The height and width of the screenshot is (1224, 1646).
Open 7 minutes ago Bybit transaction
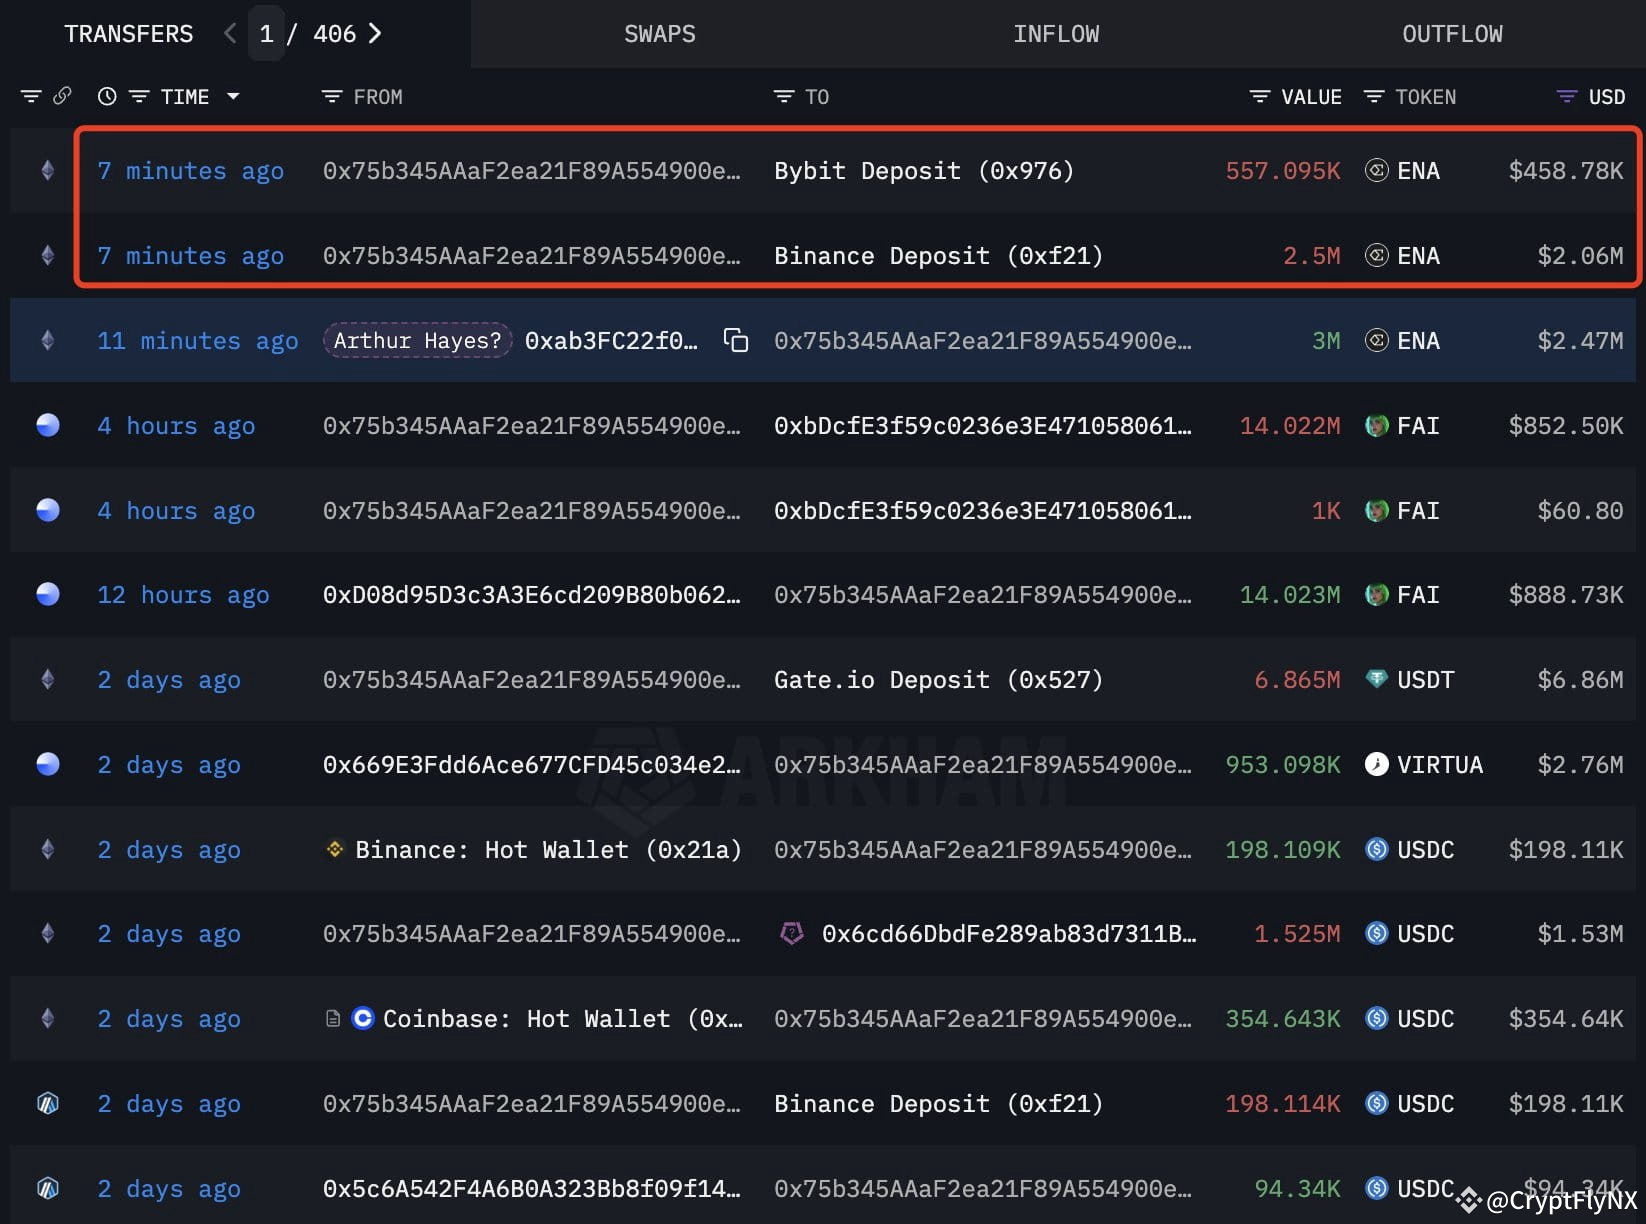190,171
